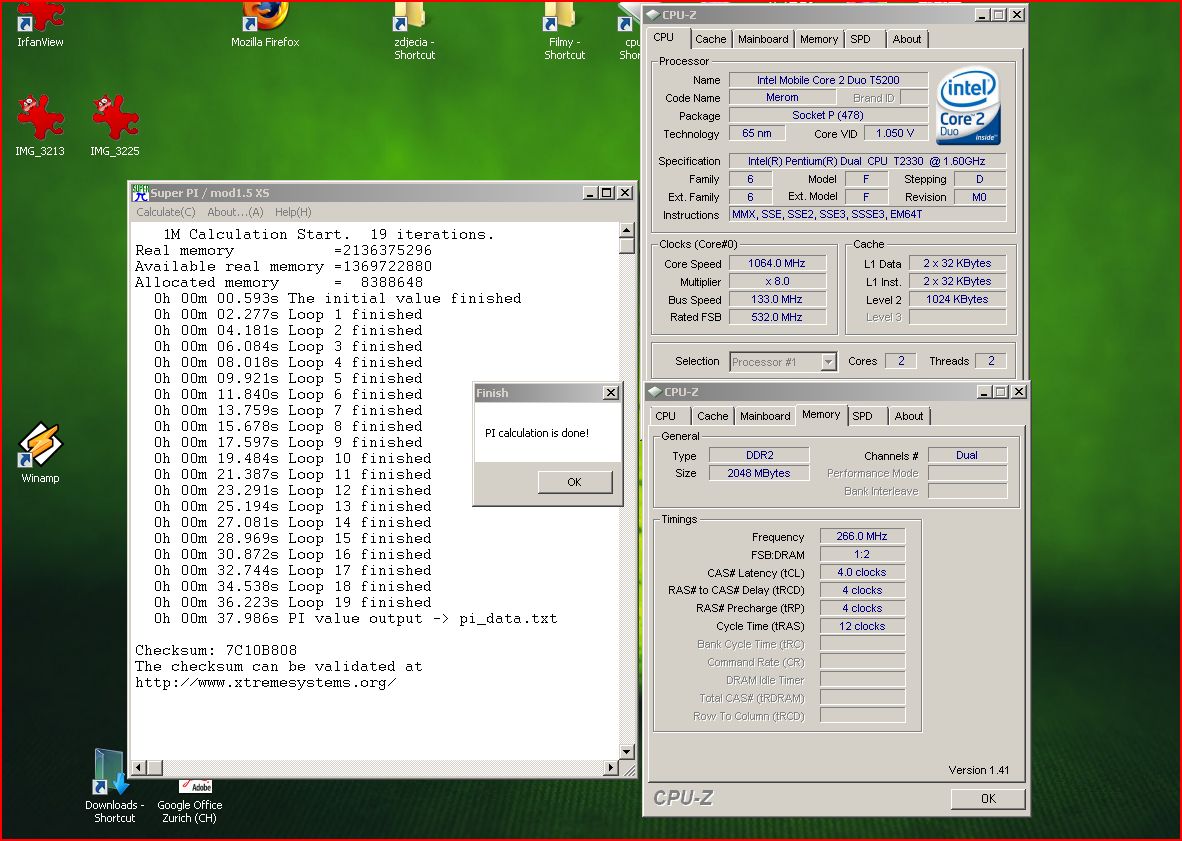Click the Level 2 cache value 1024 KBytes
The image size is (1182, 841).
[x=957, y=299]
